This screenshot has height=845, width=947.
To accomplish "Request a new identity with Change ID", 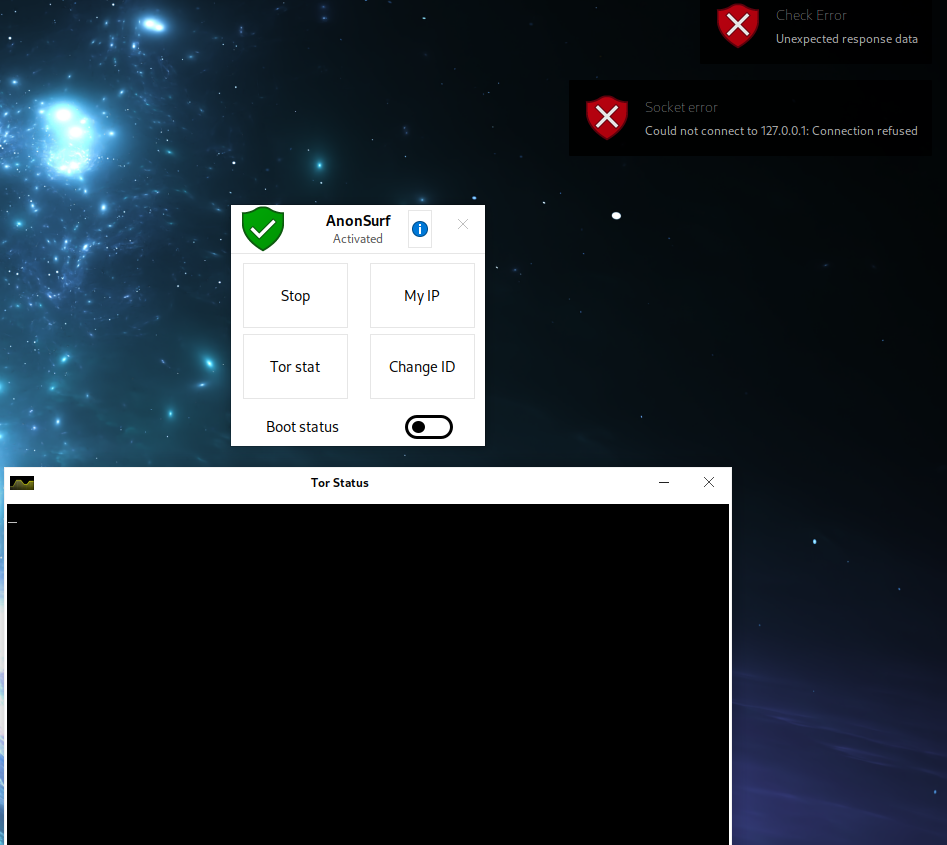I will tap(422, 367).
